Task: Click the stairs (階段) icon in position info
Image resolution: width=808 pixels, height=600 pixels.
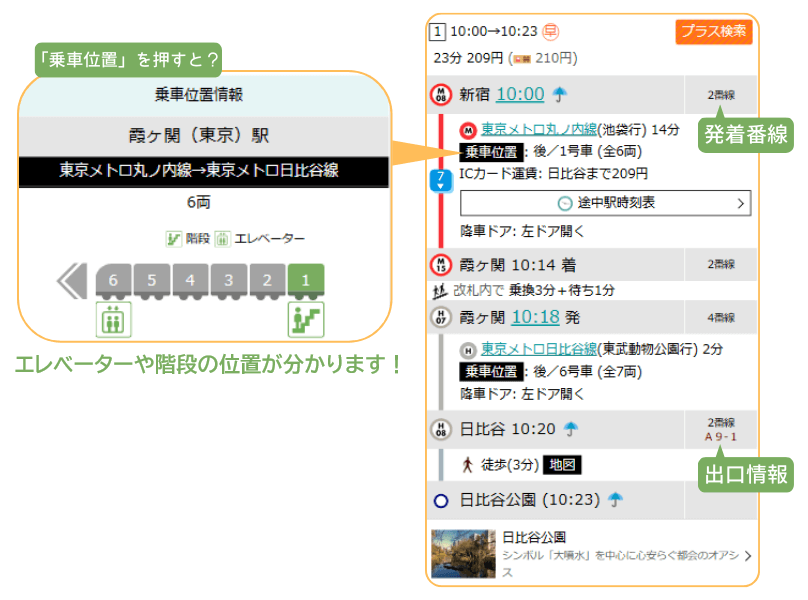Action: (308, 317)
